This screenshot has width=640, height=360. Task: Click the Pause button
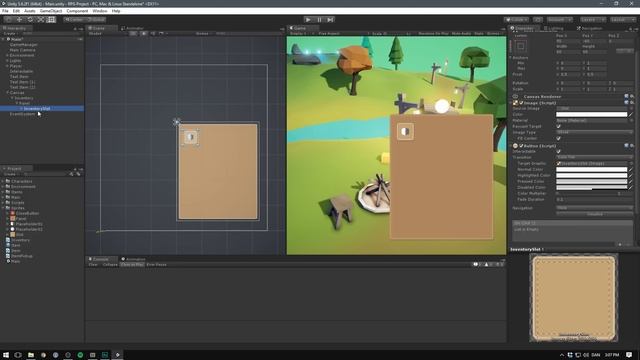319,20
